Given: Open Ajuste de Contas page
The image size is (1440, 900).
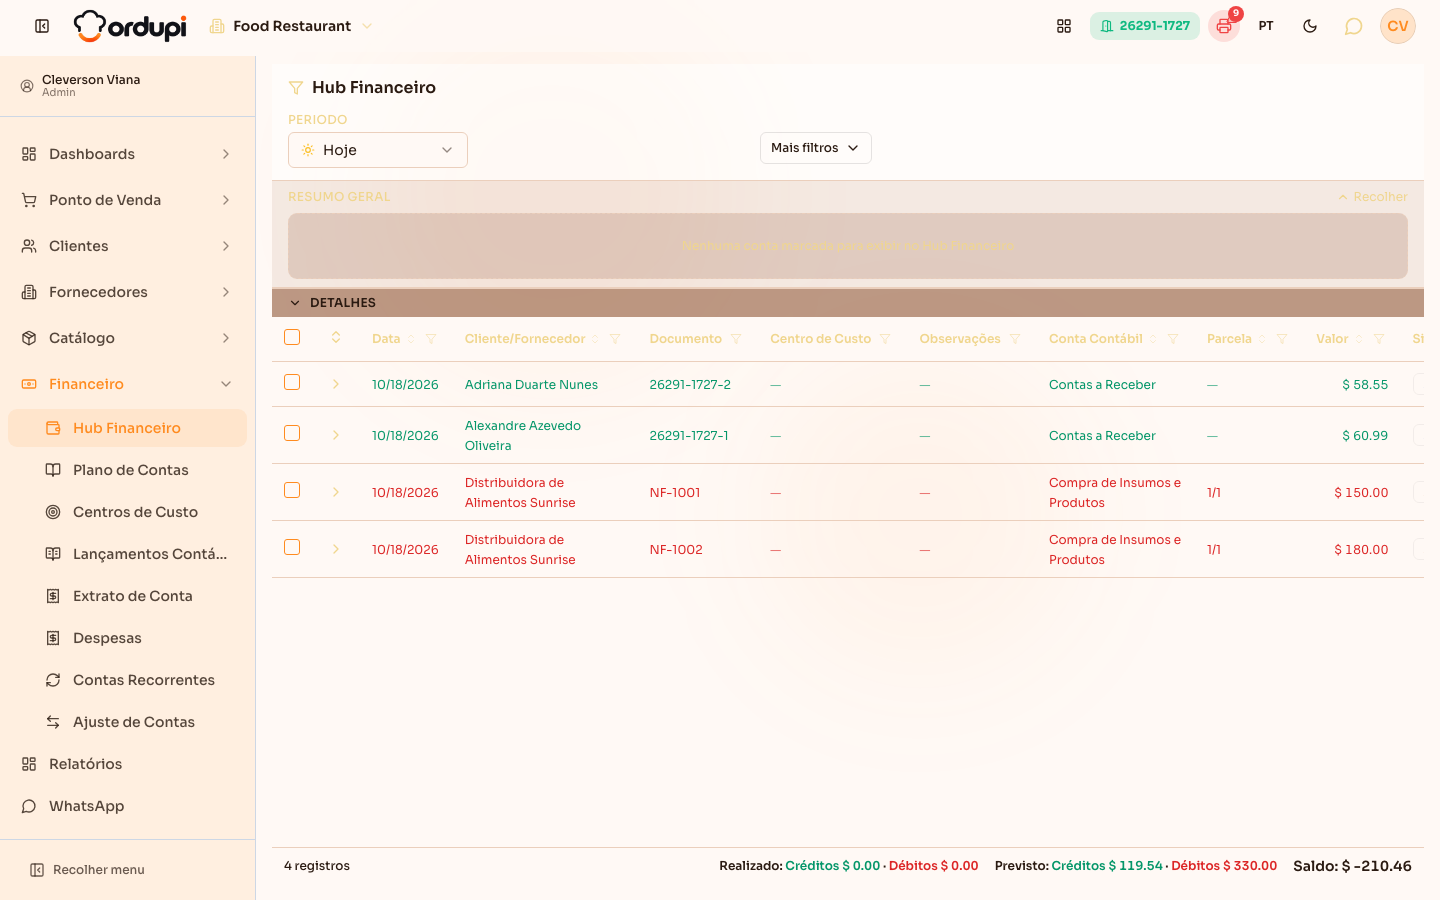Looking at the screenshot, I should (127, 722).
